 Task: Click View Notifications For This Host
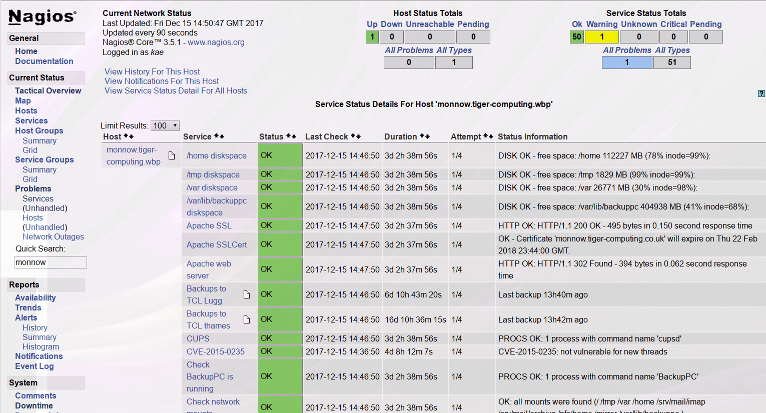162,81
